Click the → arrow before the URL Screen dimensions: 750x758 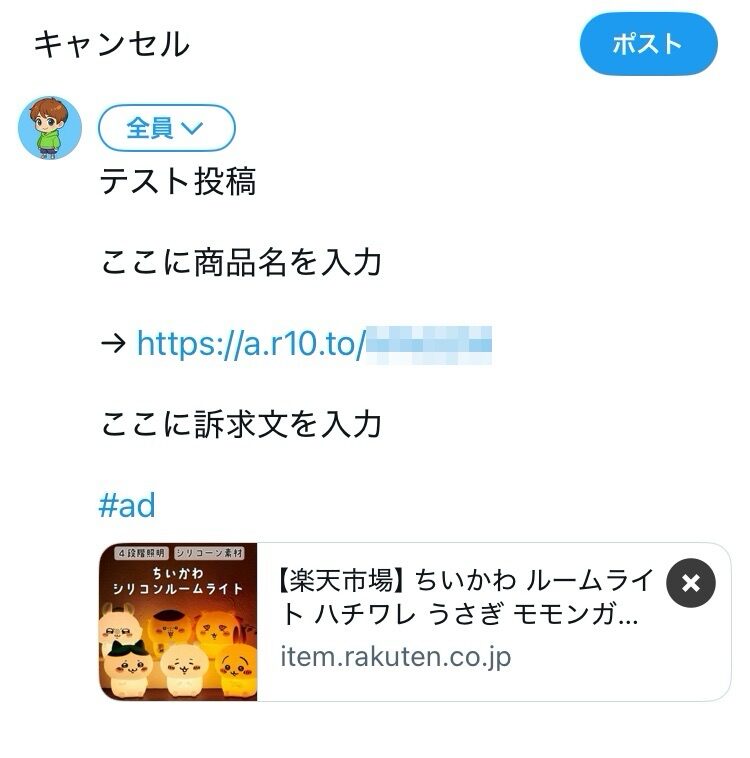click(114, 344)
